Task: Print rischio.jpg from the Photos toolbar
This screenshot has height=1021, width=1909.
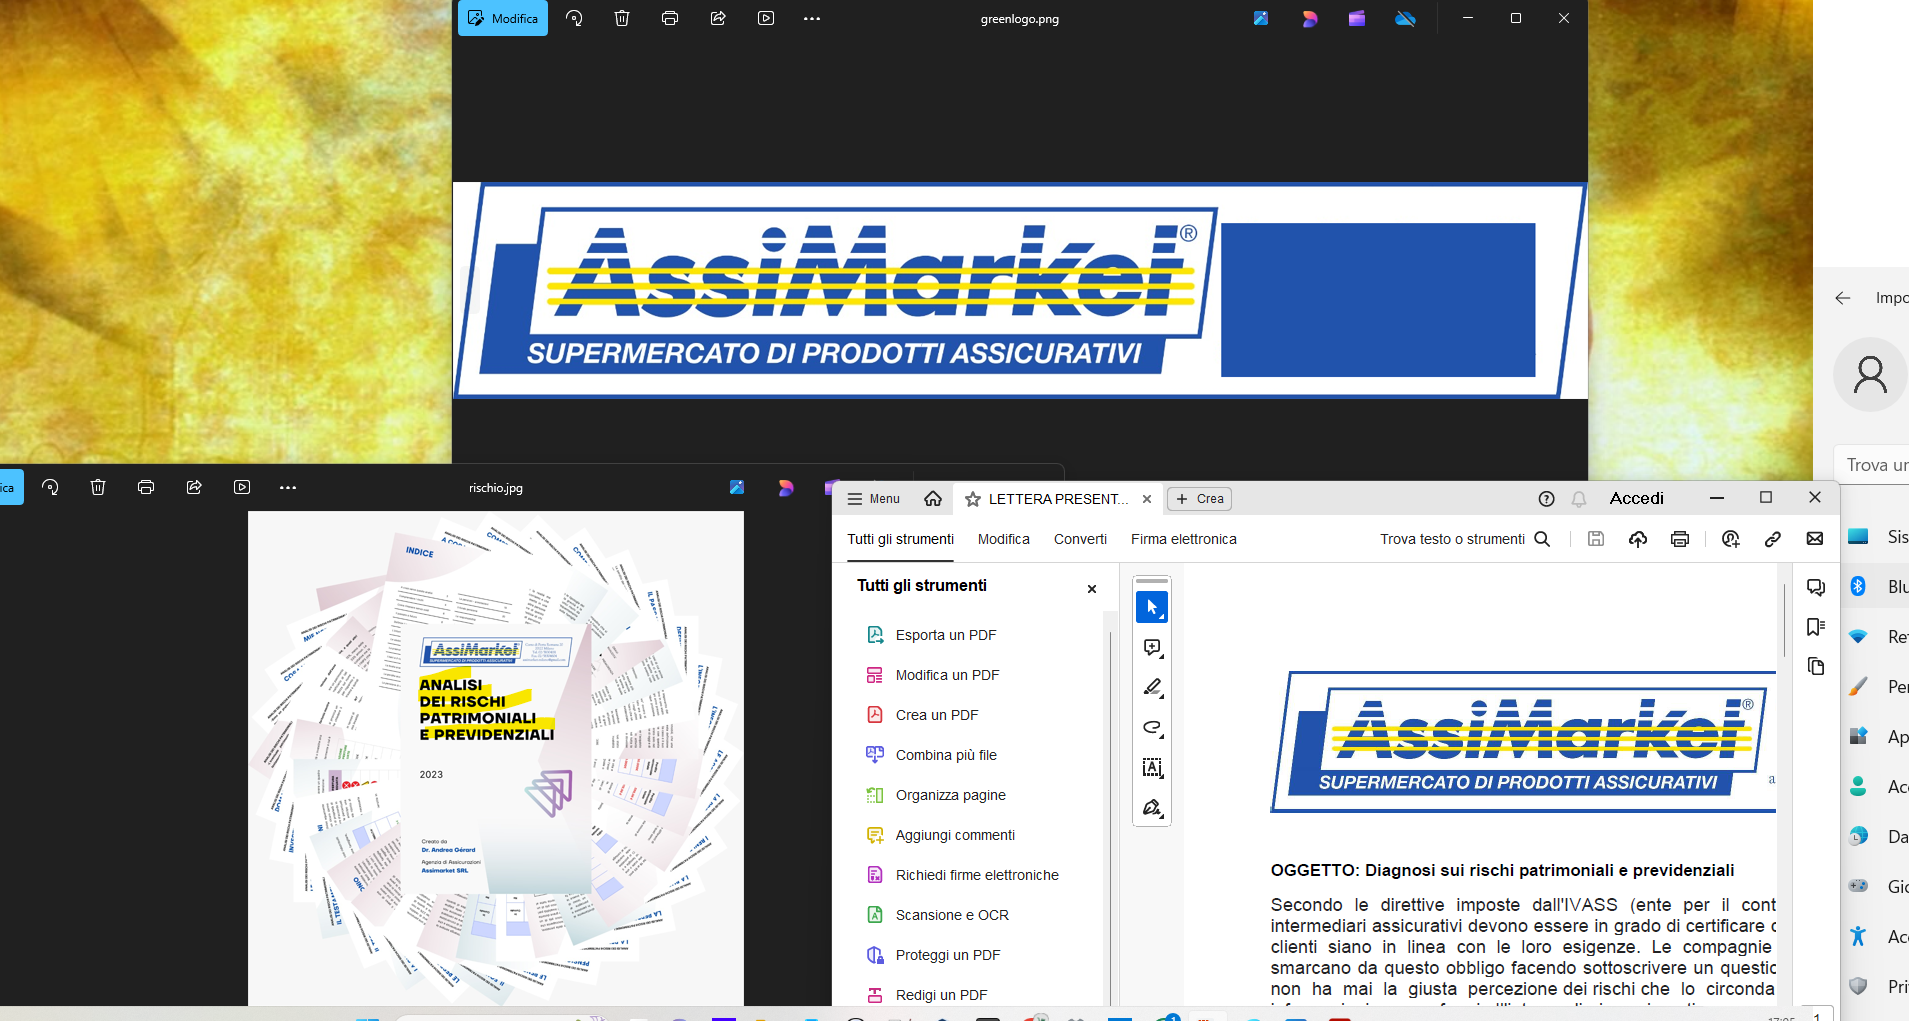Action: tap(146, 487)
